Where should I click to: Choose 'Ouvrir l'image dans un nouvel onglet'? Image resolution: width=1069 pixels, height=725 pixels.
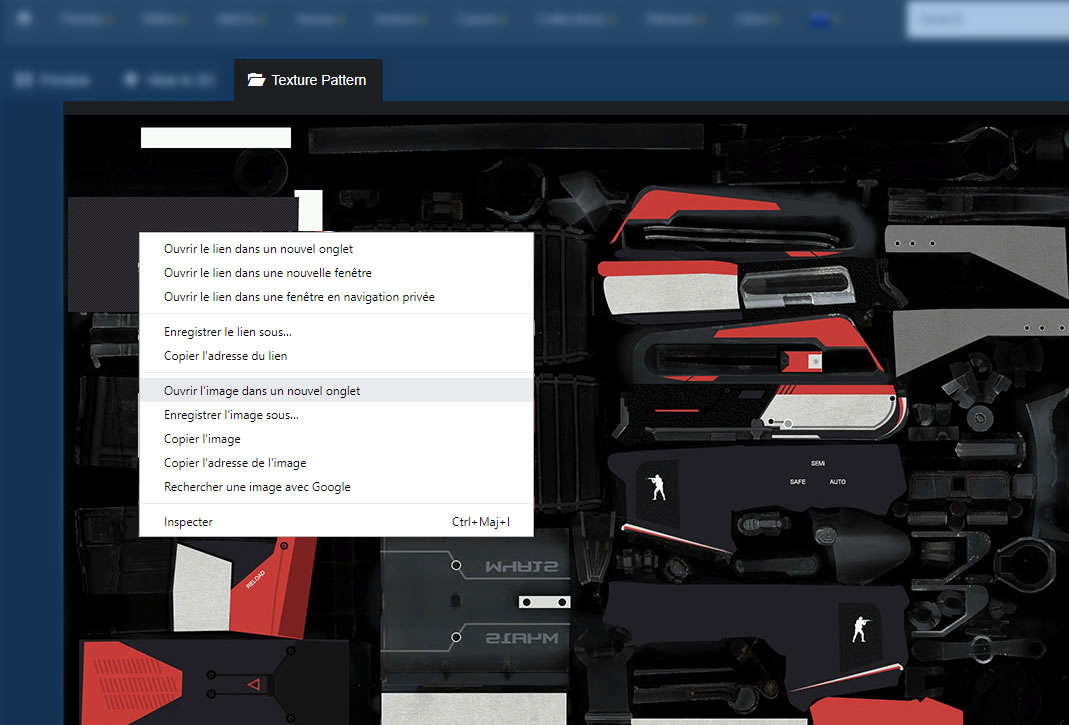click(x=336, y=391)
